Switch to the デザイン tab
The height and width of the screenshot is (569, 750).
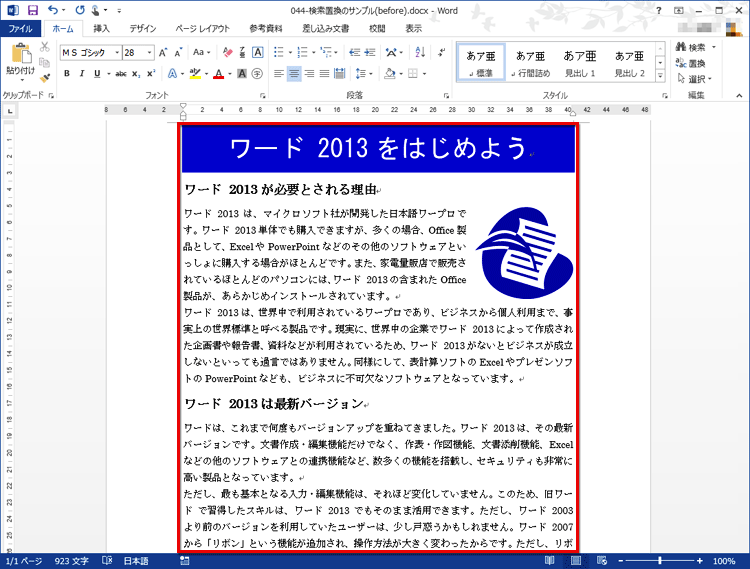click(143, 29)
